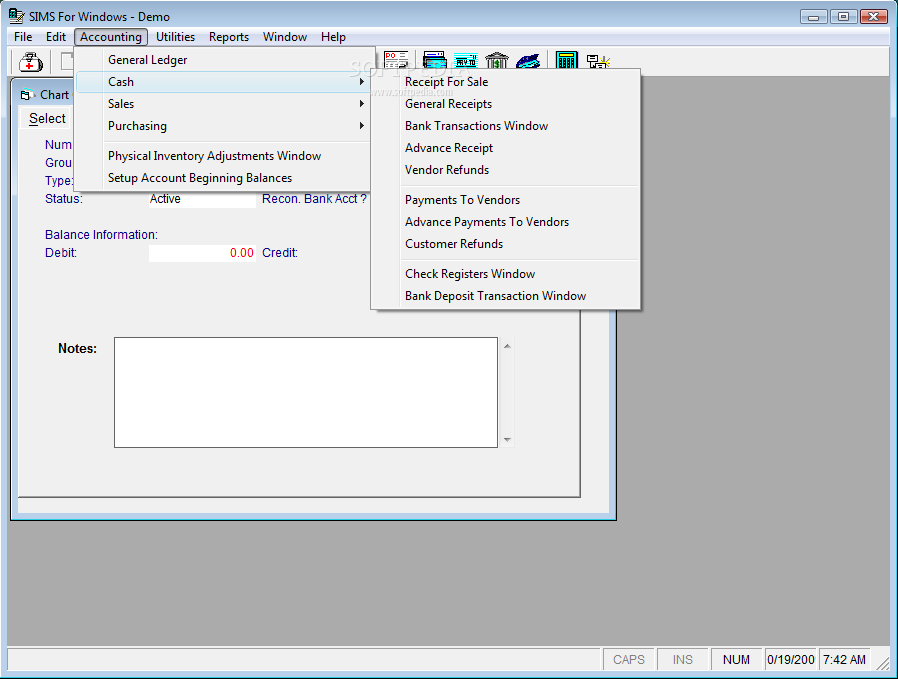Click the INS status bar indicator
Viewport: 898px width, 679px height.
point(682,660)
